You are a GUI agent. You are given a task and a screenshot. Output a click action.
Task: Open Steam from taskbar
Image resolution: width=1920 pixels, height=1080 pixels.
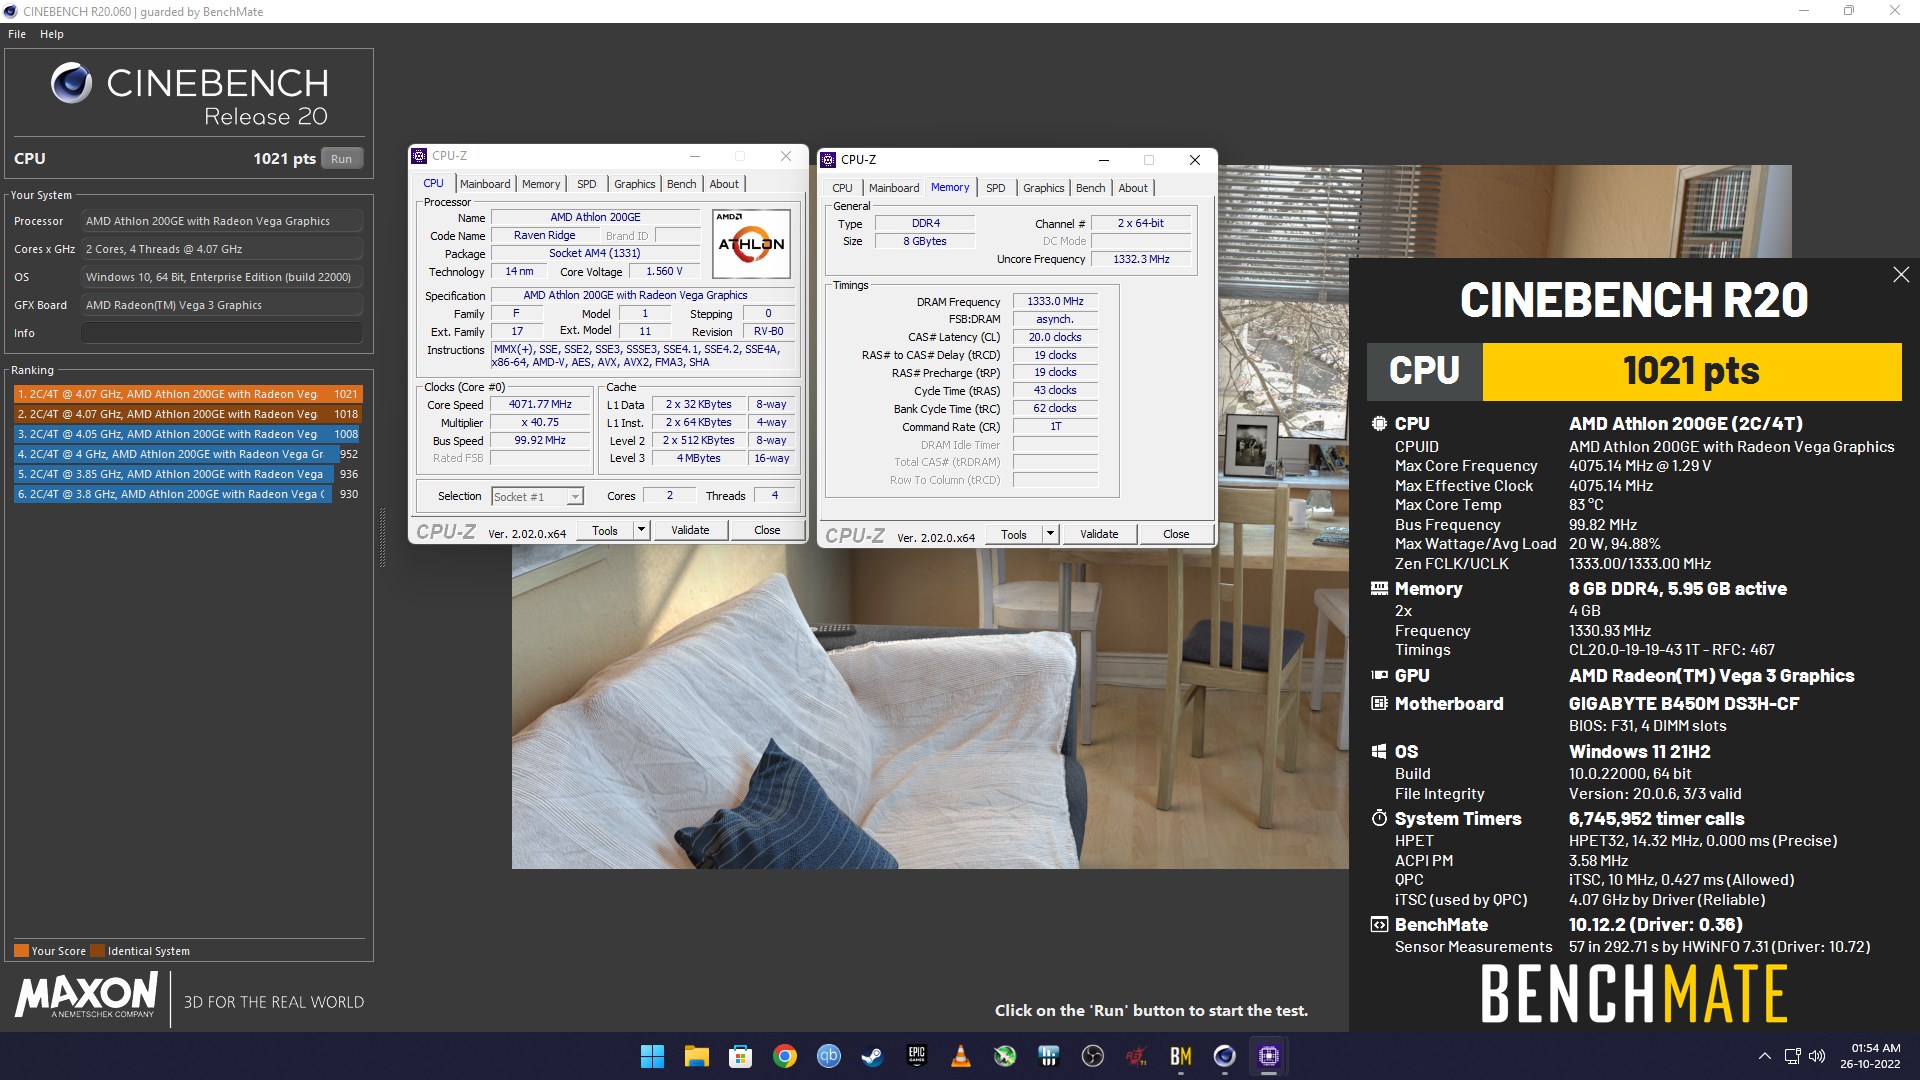coord(873,1056)
